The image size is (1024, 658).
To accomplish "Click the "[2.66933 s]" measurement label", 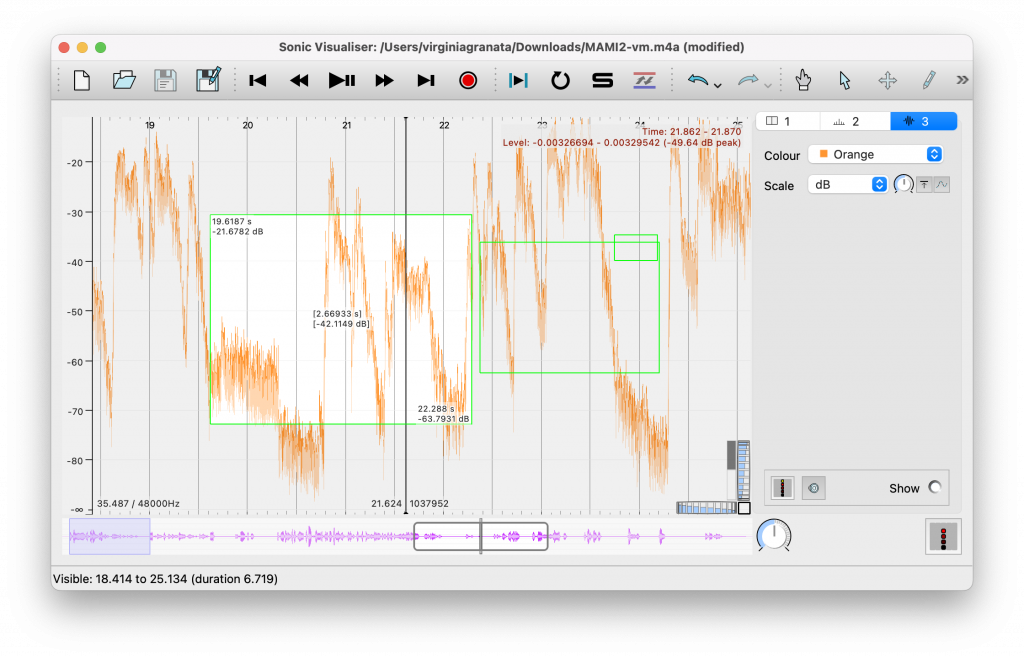I will click(337, 313).
